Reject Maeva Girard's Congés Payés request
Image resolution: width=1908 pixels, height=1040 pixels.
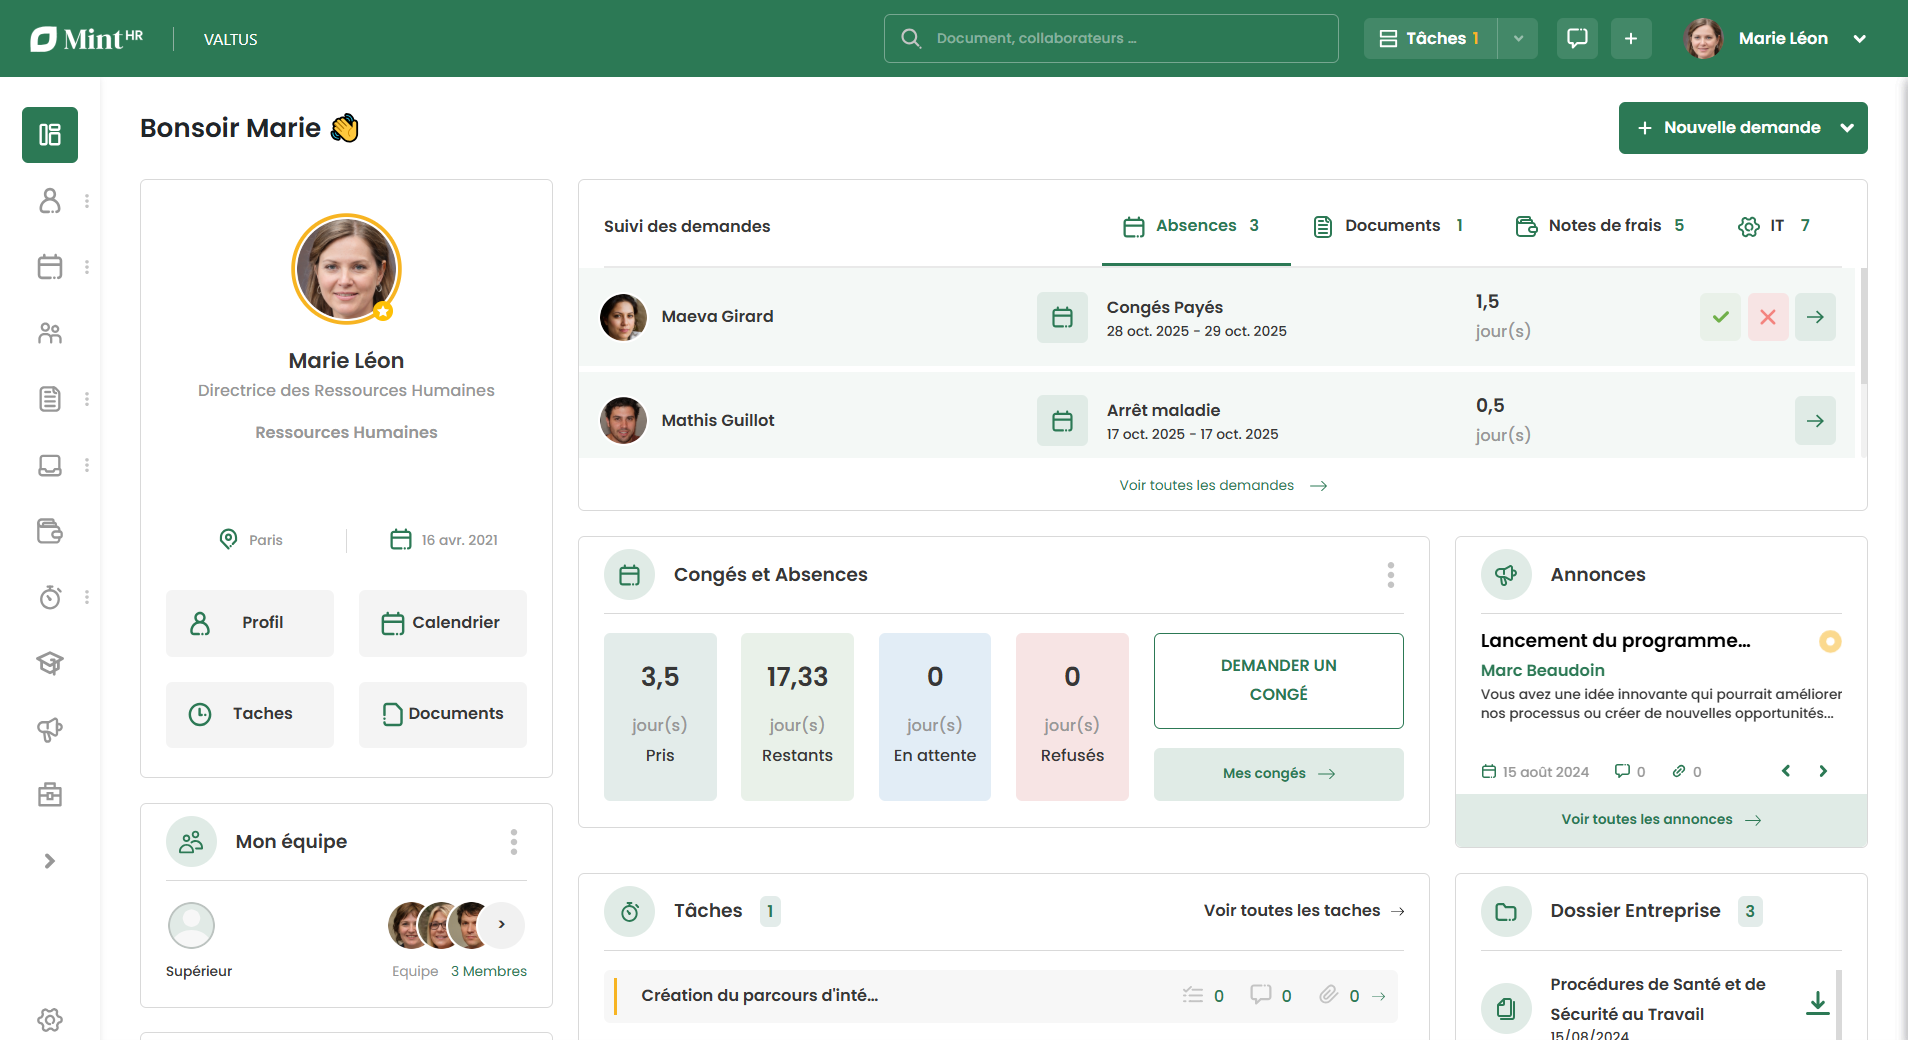pyautogui.click(x=1768, y=317)
